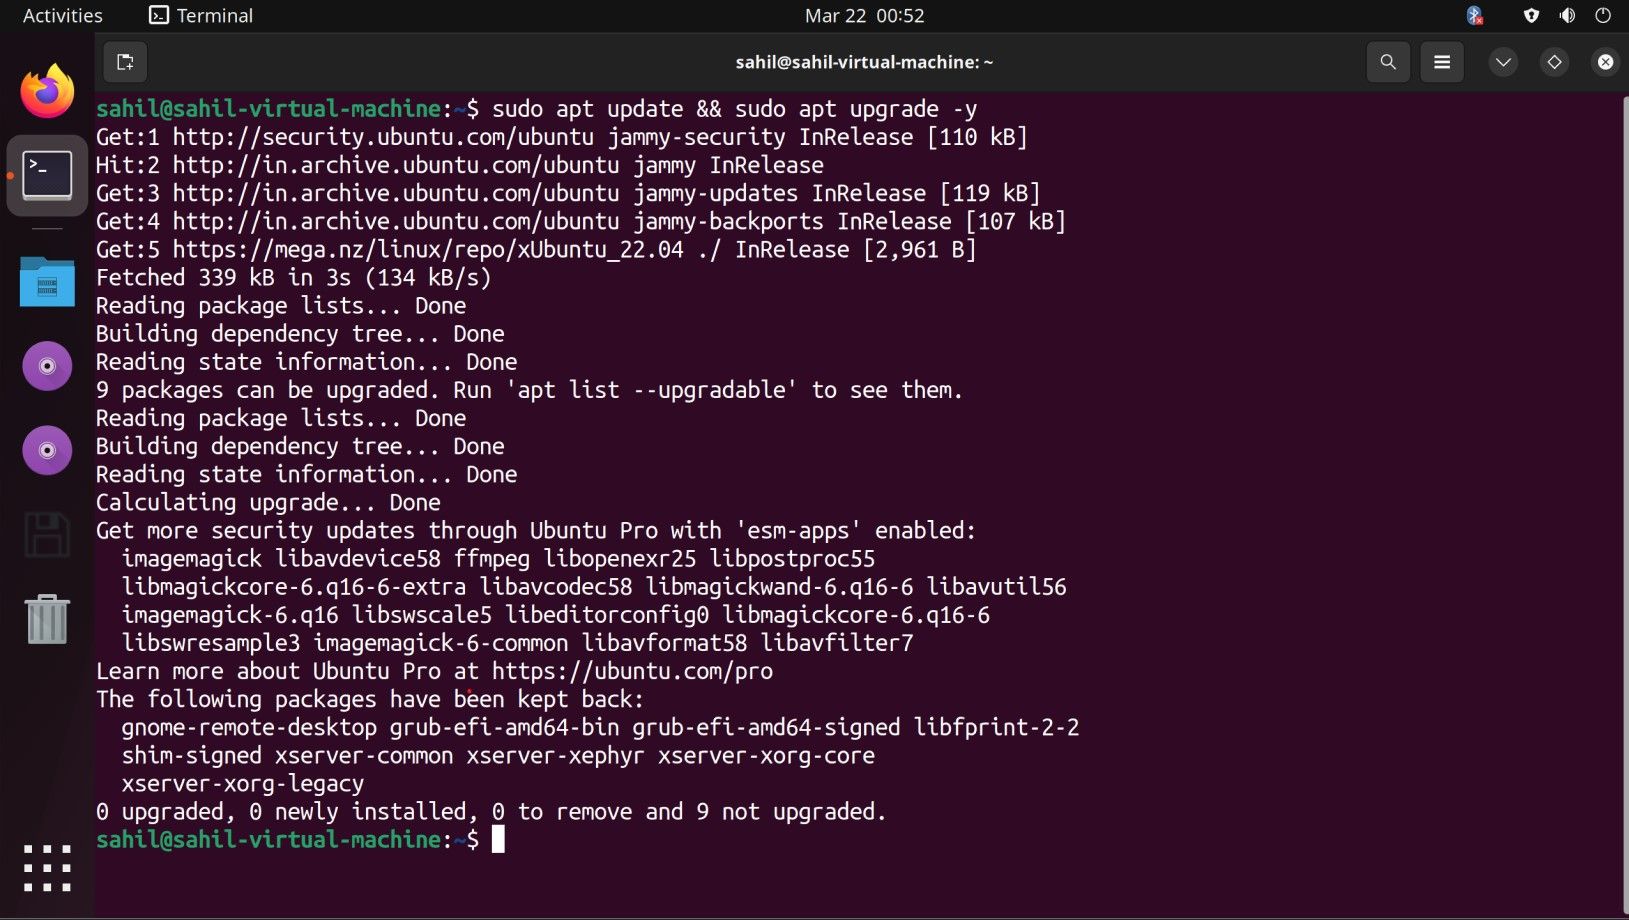Click Activities in the top bar
Image resolution: width=1629 pixels, height=920 pixels.
[x=61, y=15]
